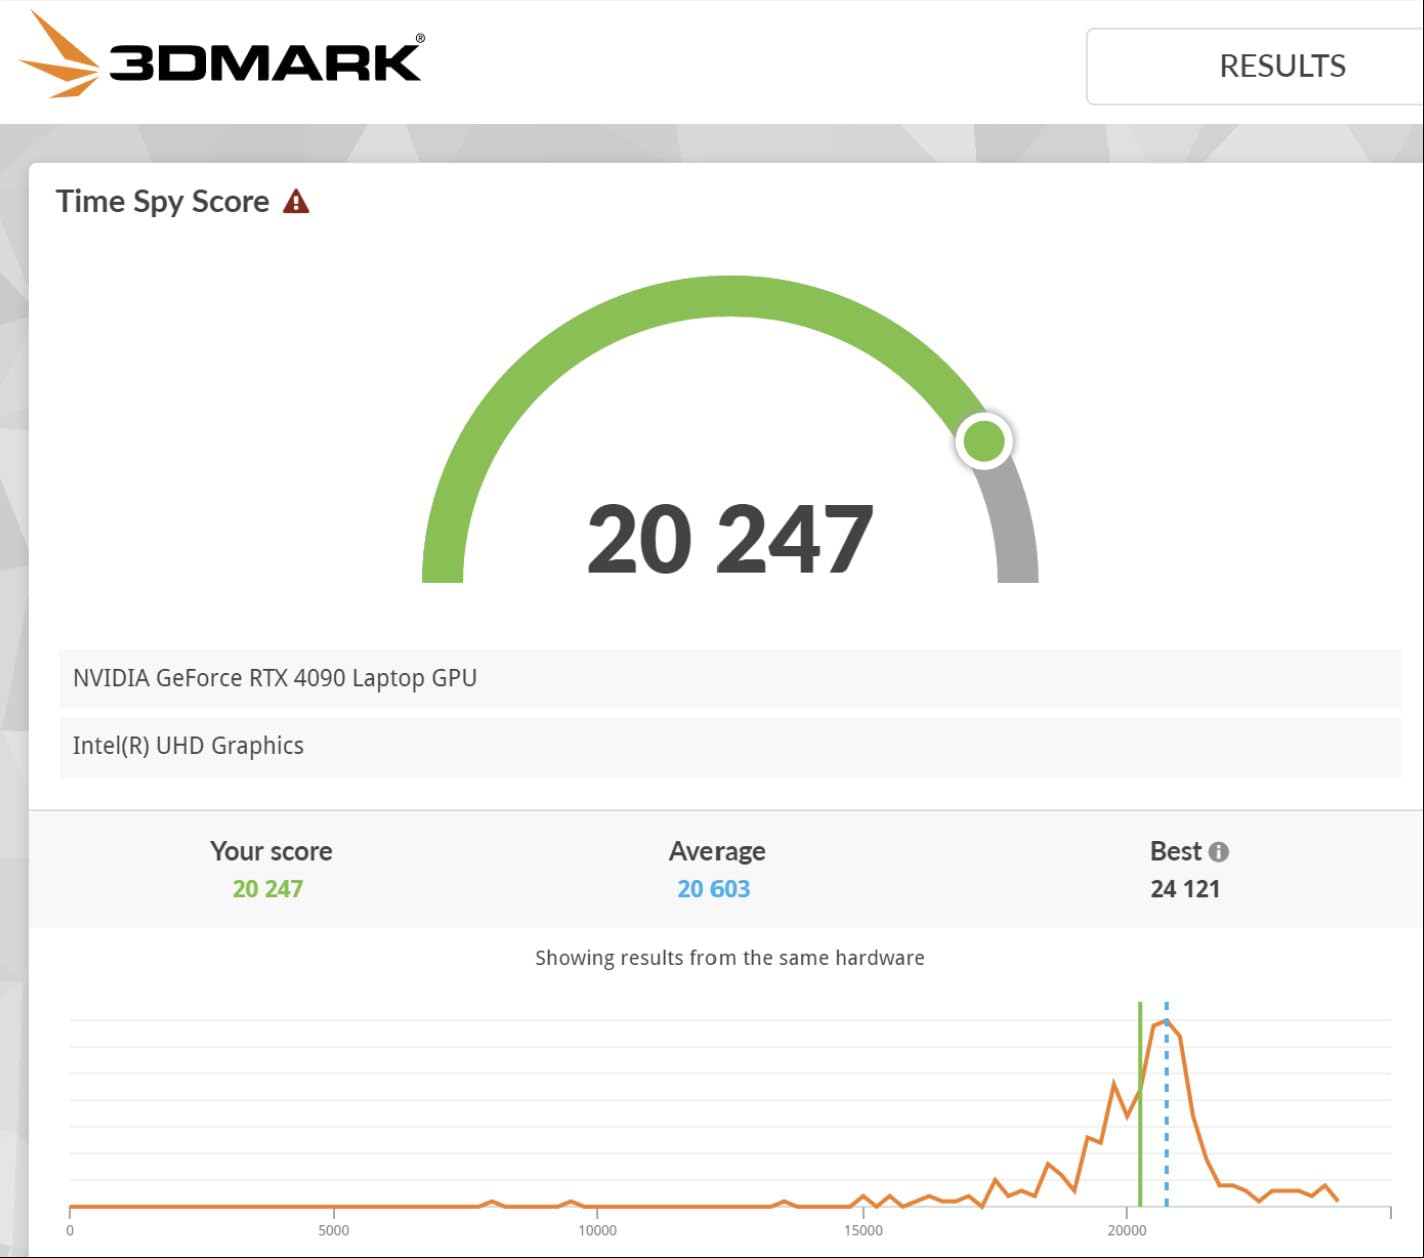Click the green Your score value

268,889
